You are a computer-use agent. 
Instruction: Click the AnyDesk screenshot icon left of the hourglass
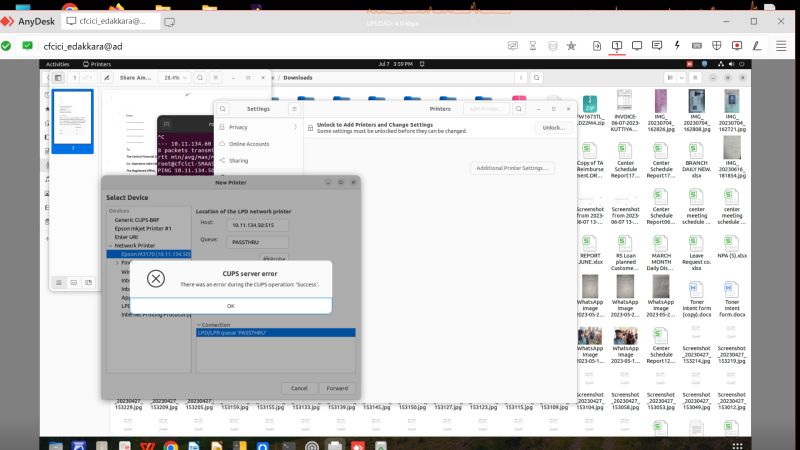click(x=513, y=46)
